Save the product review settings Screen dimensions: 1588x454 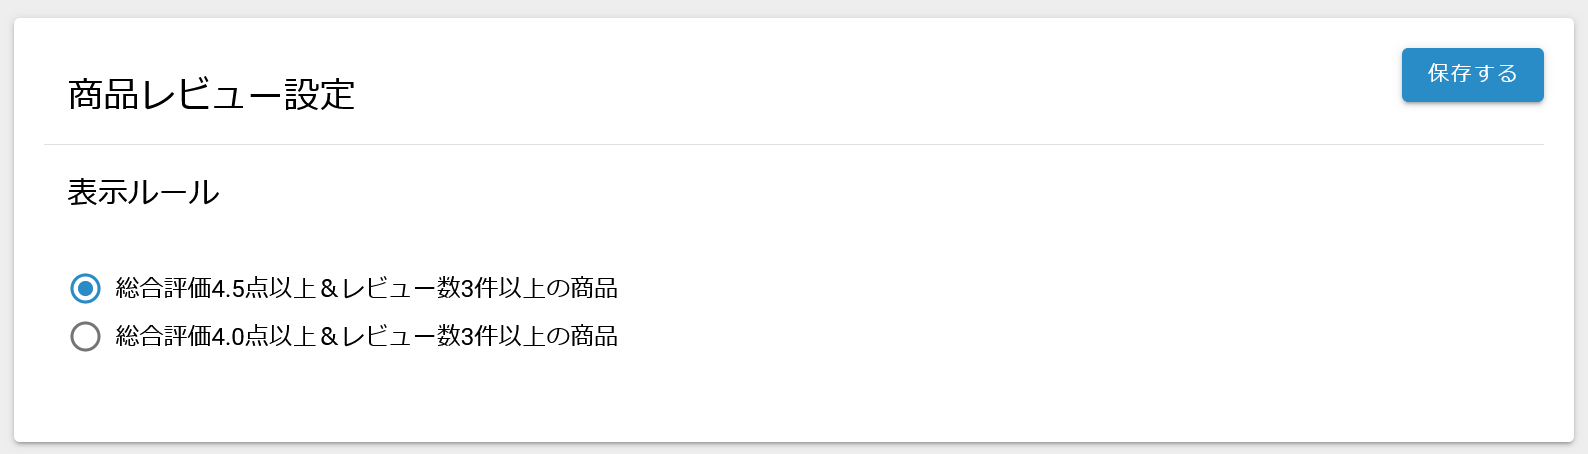coord(1472,75)
